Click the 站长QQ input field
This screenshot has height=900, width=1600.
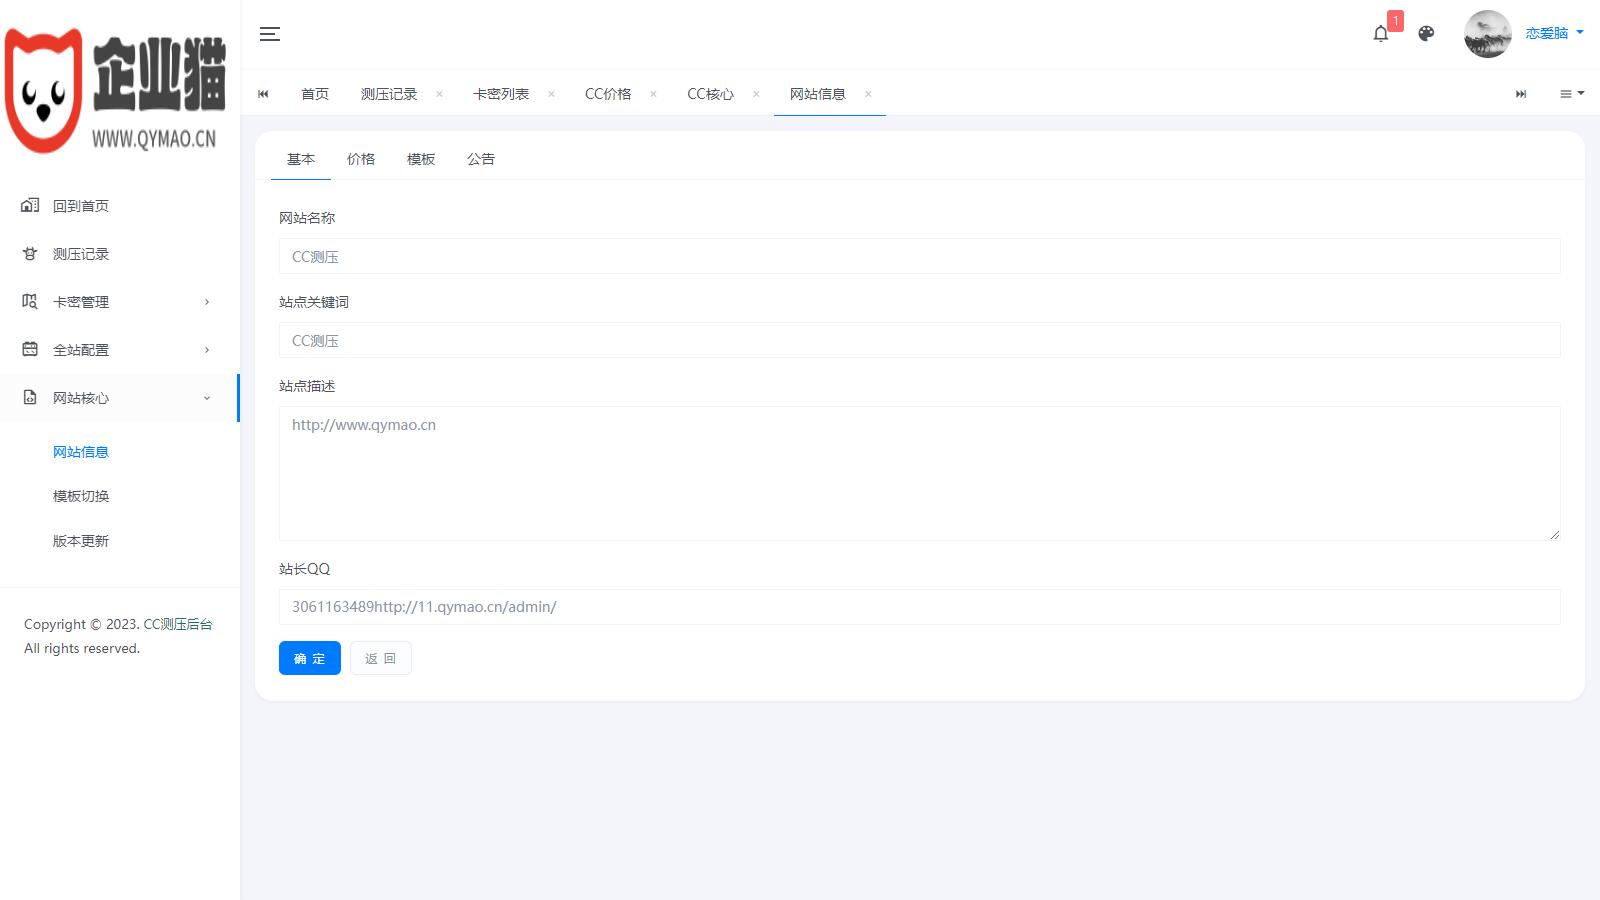pyautogui.click(x=918, y=607)
